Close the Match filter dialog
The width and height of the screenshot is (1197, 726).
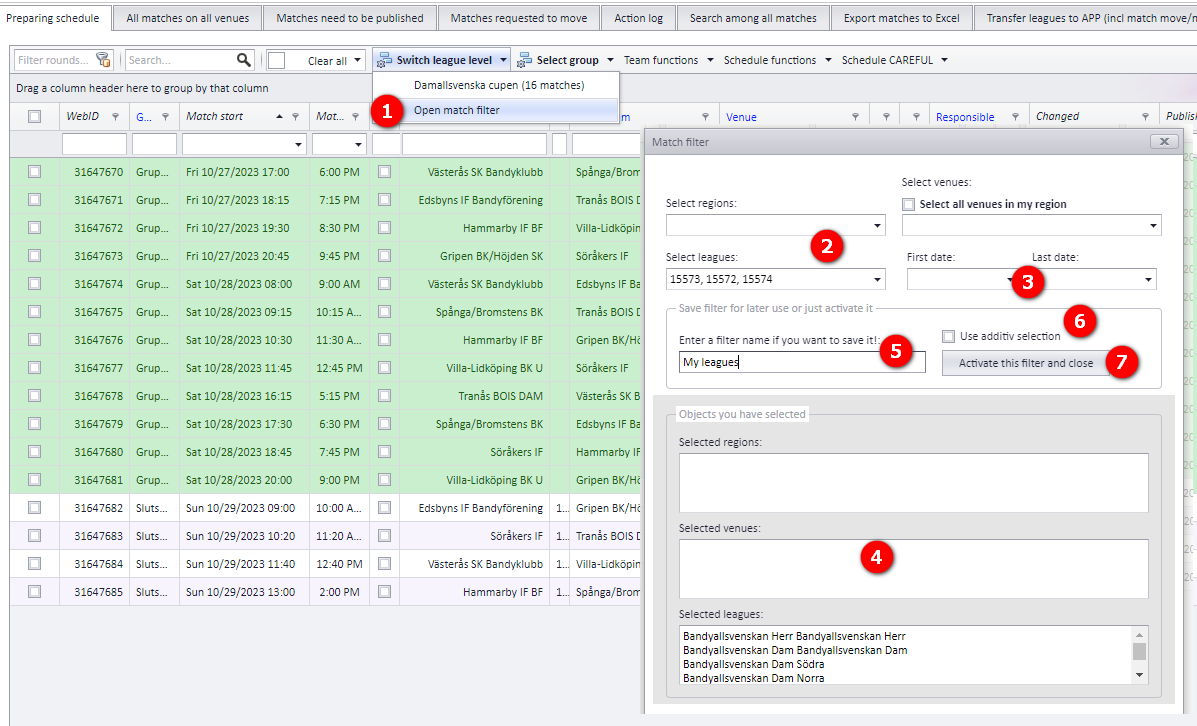[x=1163, y=141]
